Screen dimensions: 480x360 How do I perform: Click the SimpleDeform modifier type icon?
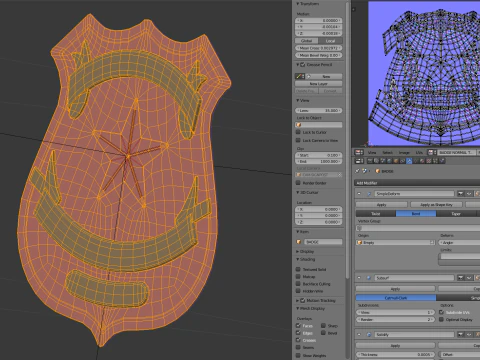tap(369, 193)
